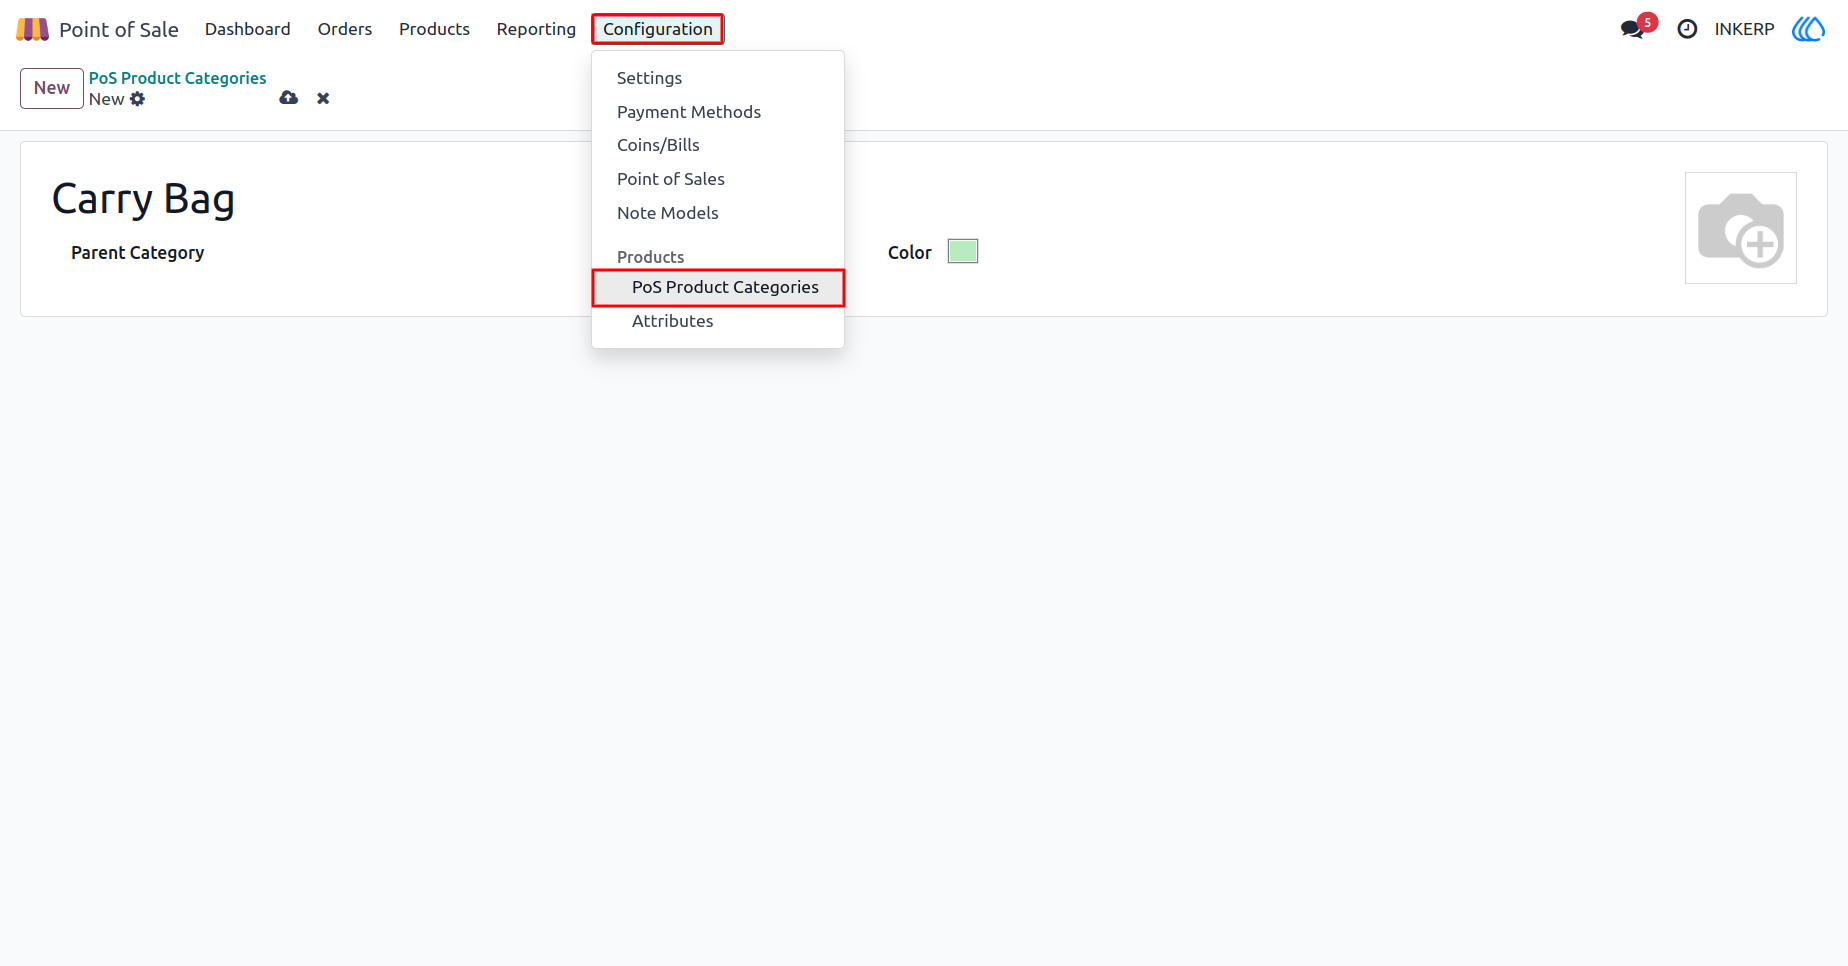Select PoS Product Categories menu entry

(718, 287)
